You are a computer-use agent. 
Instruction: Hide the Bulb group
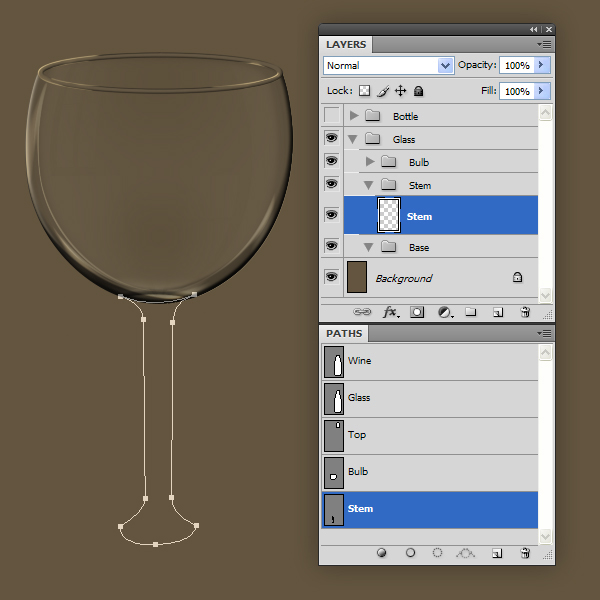click(331, 161)
